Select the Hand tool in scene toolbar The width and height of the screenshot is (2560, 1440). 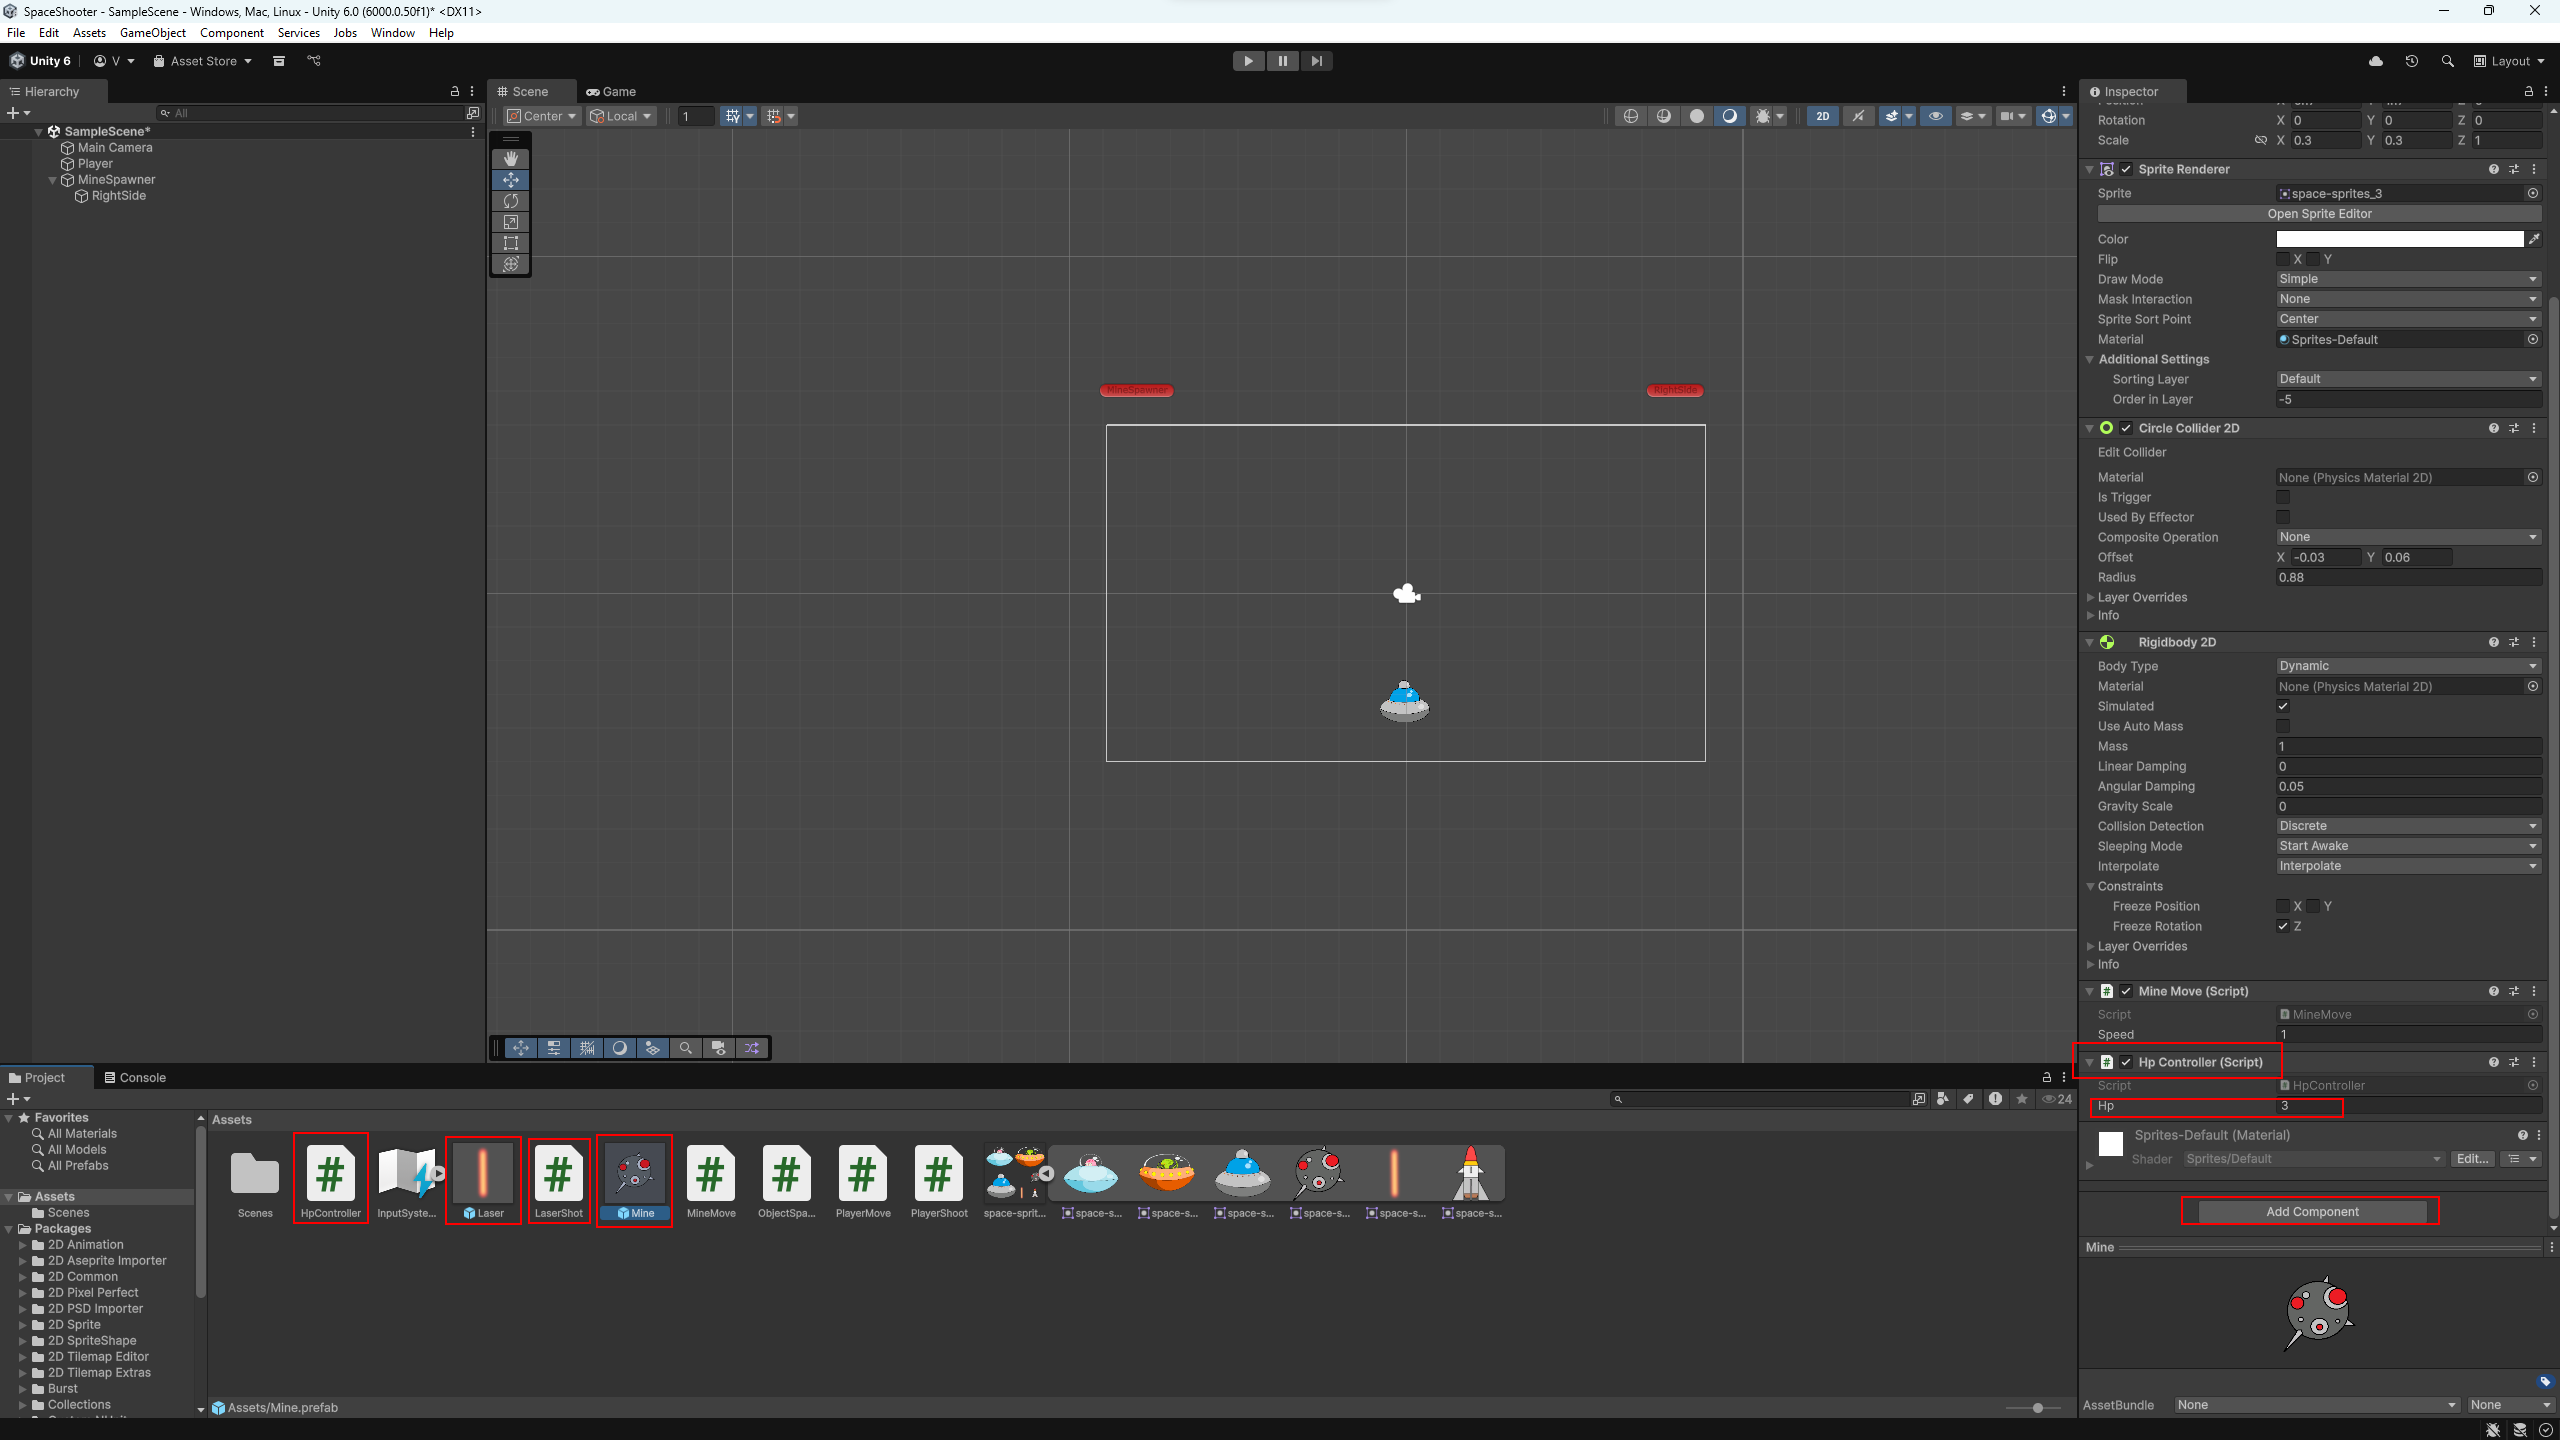511,159
